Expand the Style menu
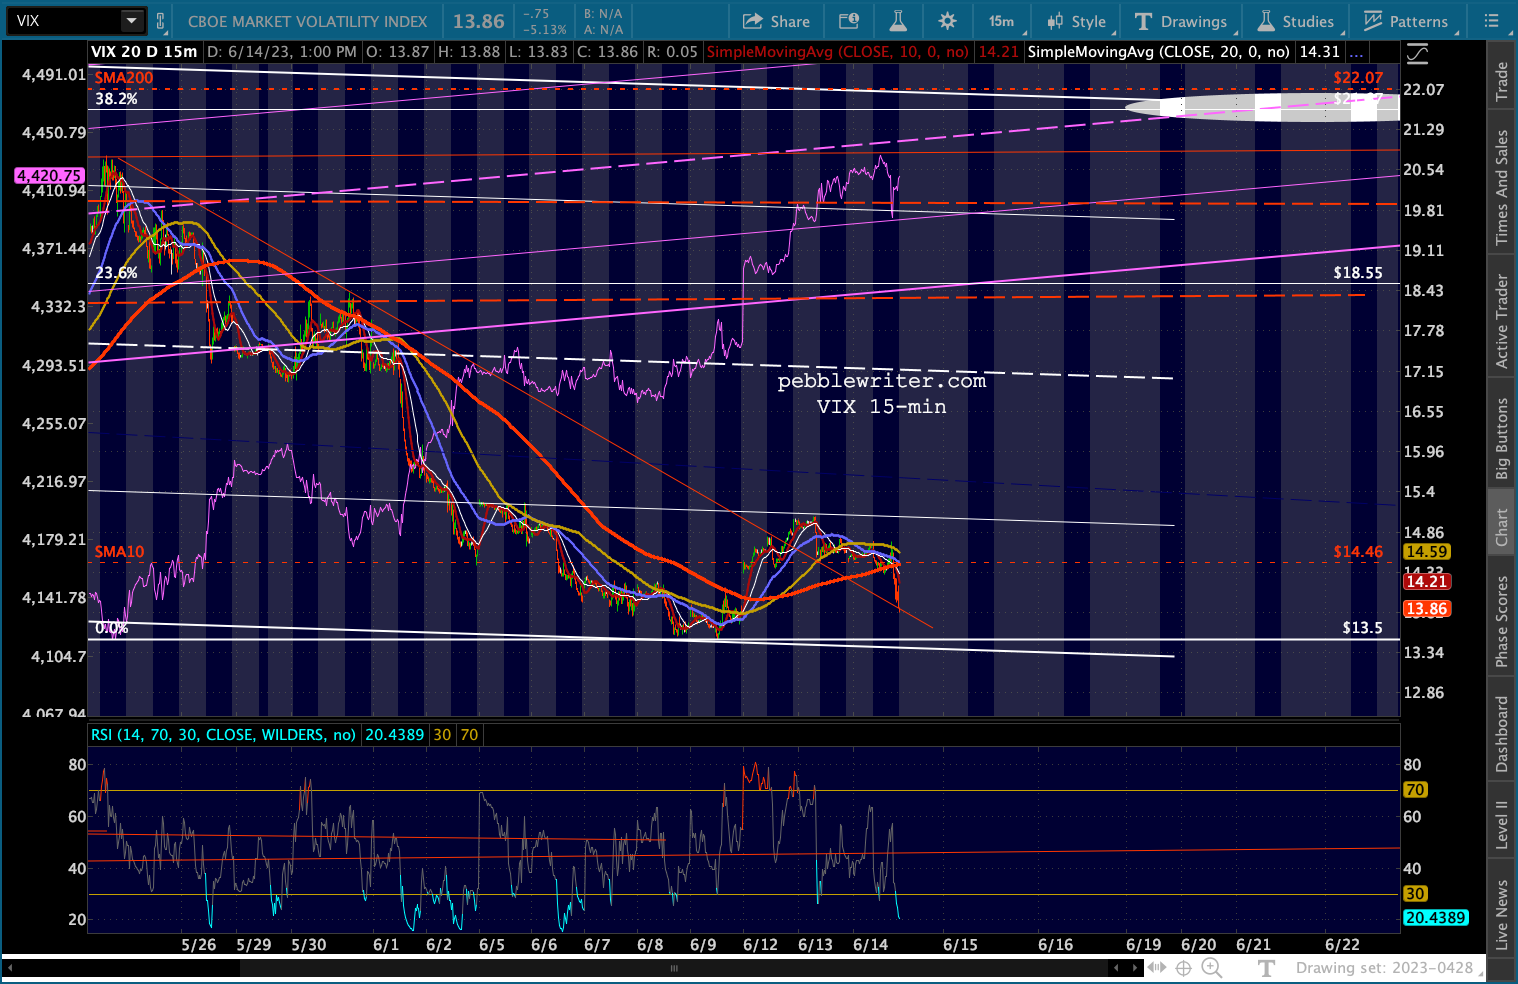The image size is (1518, 984). pos(1077,21)
